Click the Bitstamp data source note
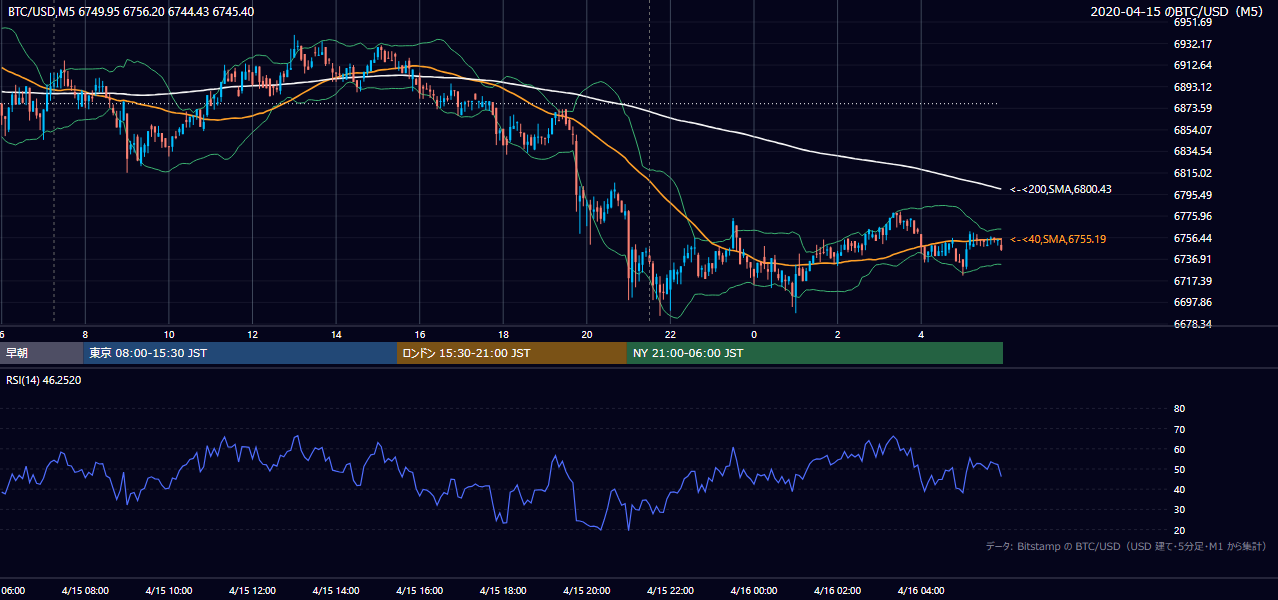The height and width of the screenshot is (600, 1278). (1126, 546)
